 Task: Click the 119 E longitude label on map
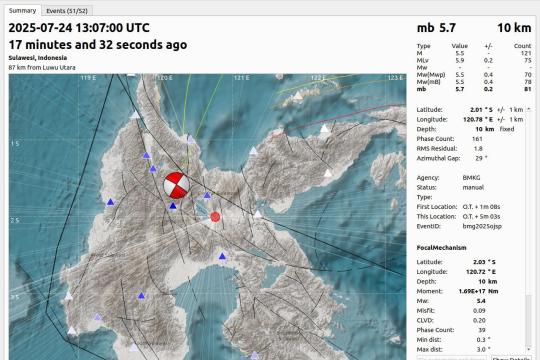point(89,78)
